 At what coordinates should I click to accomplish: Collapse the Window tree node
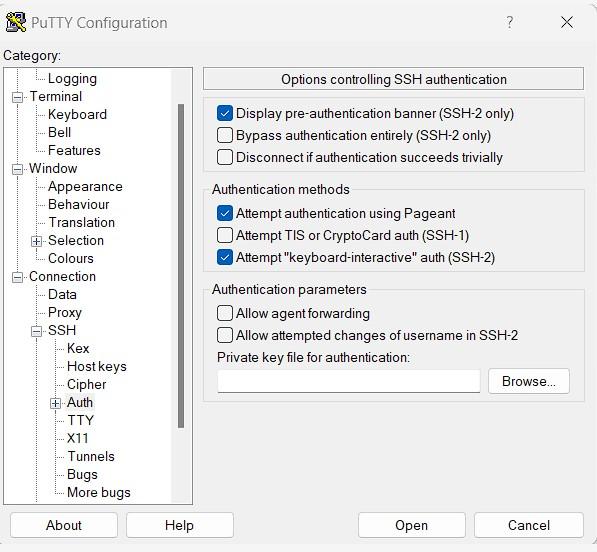pyautogui.click(x=18, y=169)
